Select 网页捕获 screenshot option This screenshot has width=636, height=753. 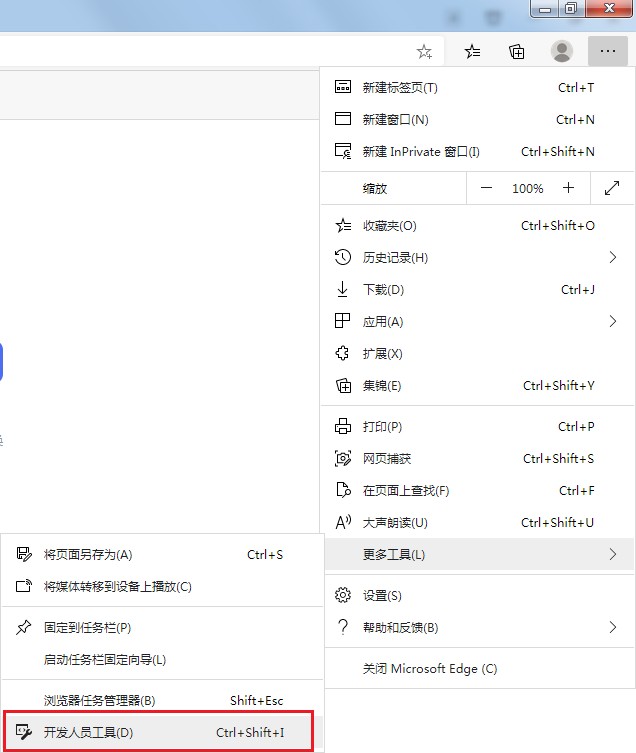(386, 459)
